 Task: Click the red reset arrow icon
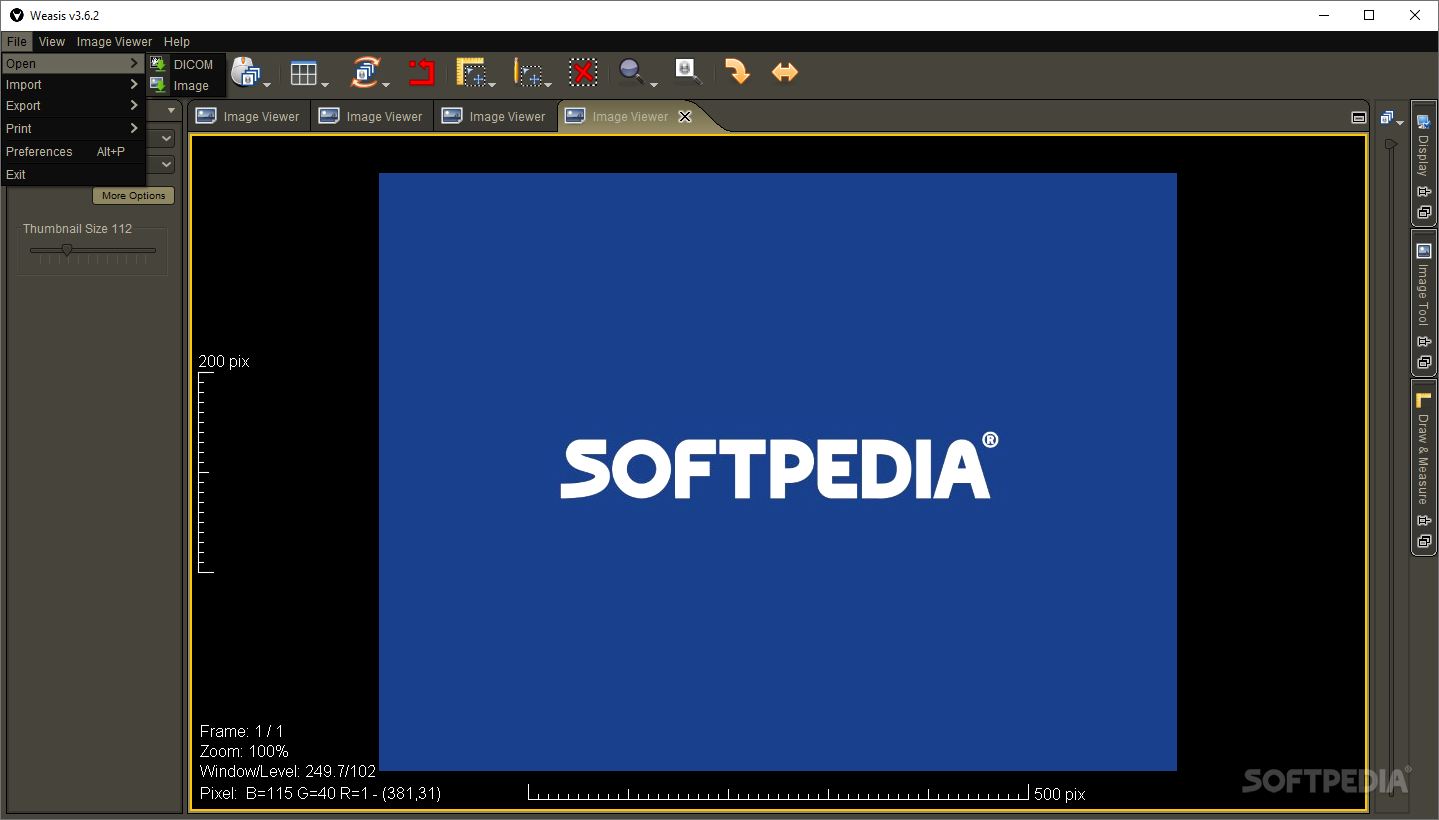pos(421,72)
